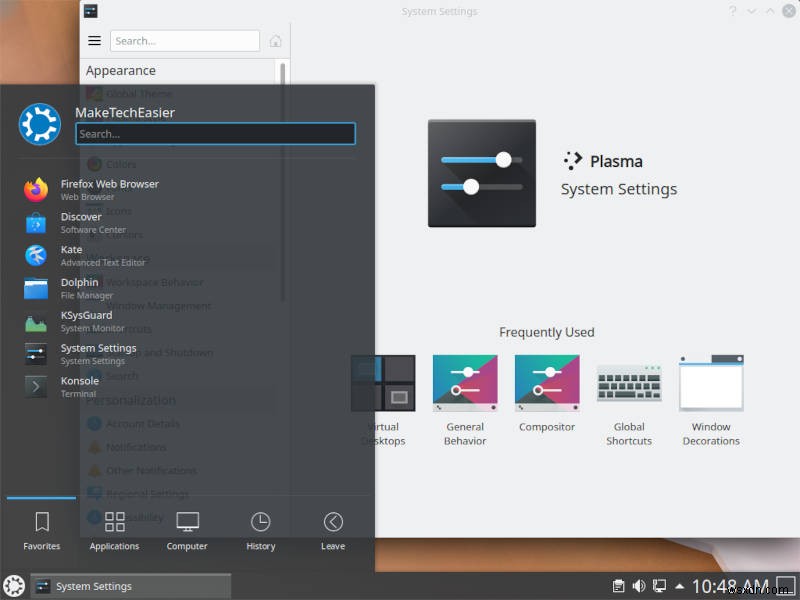Click the launcher search field
The height and width of the screenshot is (600, 800).
click(x=216, y=133)
